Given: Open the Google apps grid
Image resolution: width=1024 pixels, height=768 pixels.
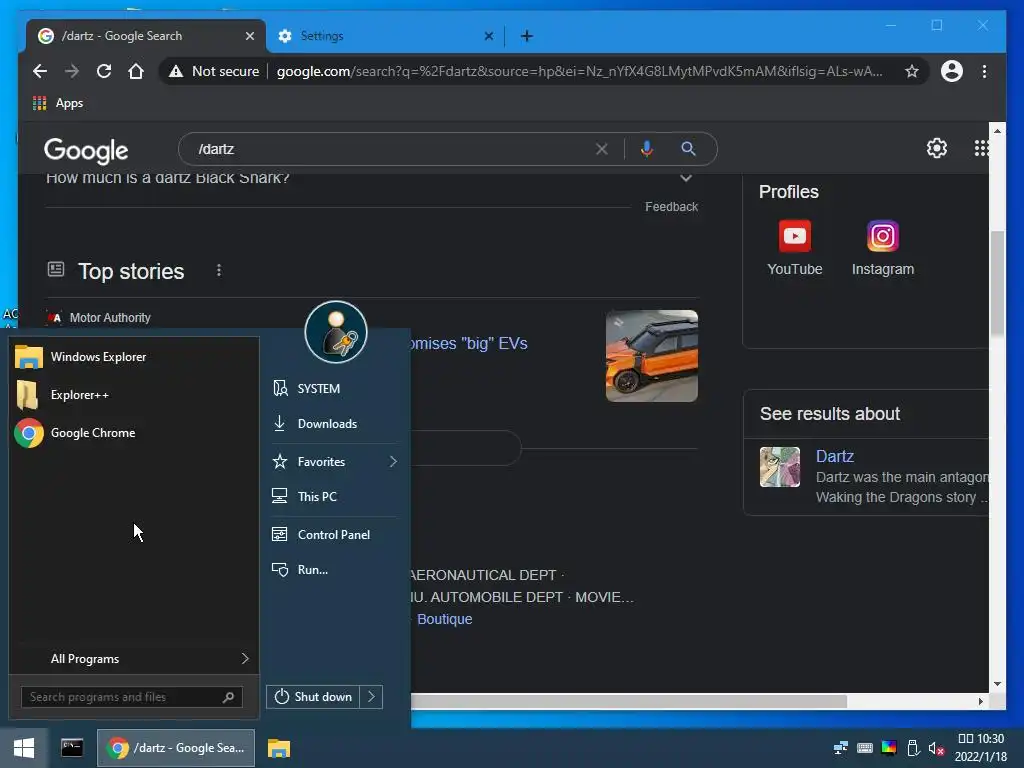Looking at the screenshot, I should coord(981,148).
